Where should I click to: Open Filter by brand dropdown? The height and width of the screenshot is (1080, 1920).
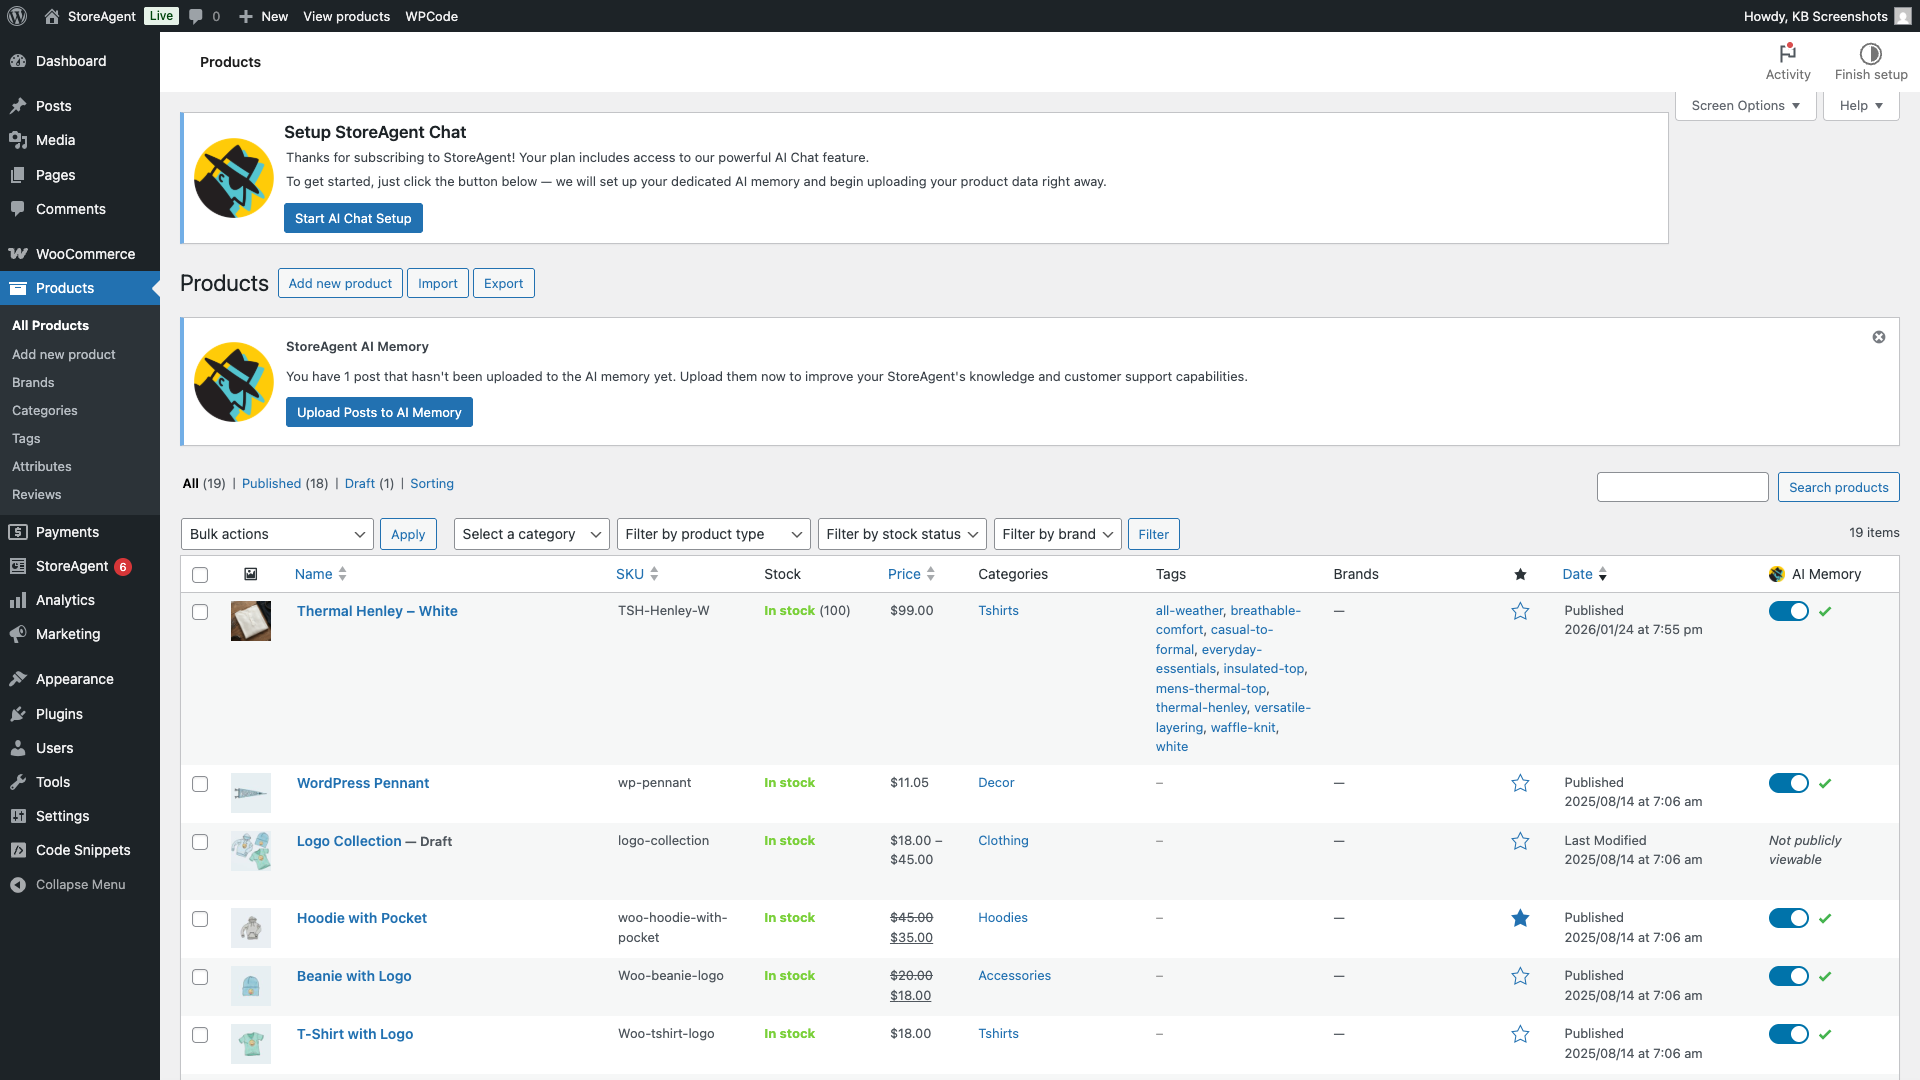coord(1057,534)
